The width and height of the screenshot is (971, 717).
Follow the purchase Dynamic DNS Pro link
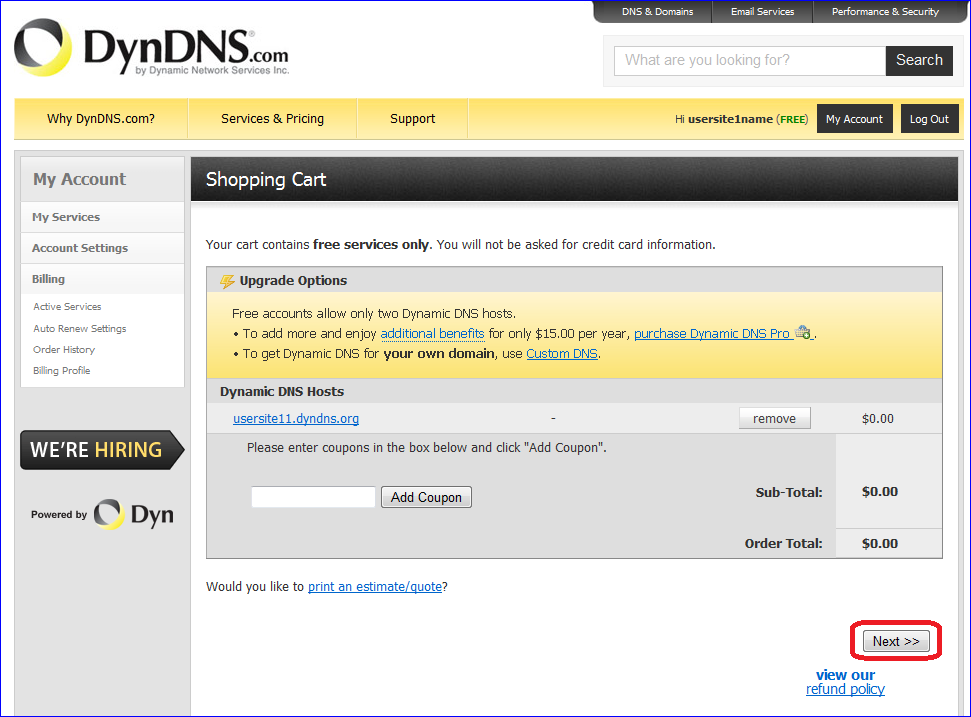[712, 334]
